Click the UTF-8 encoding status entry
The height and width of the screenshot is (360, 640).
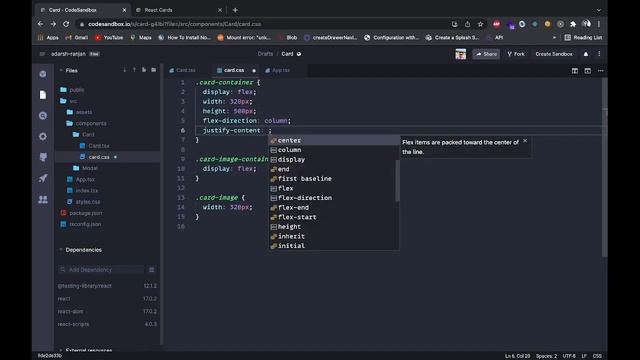click(569, 356)
